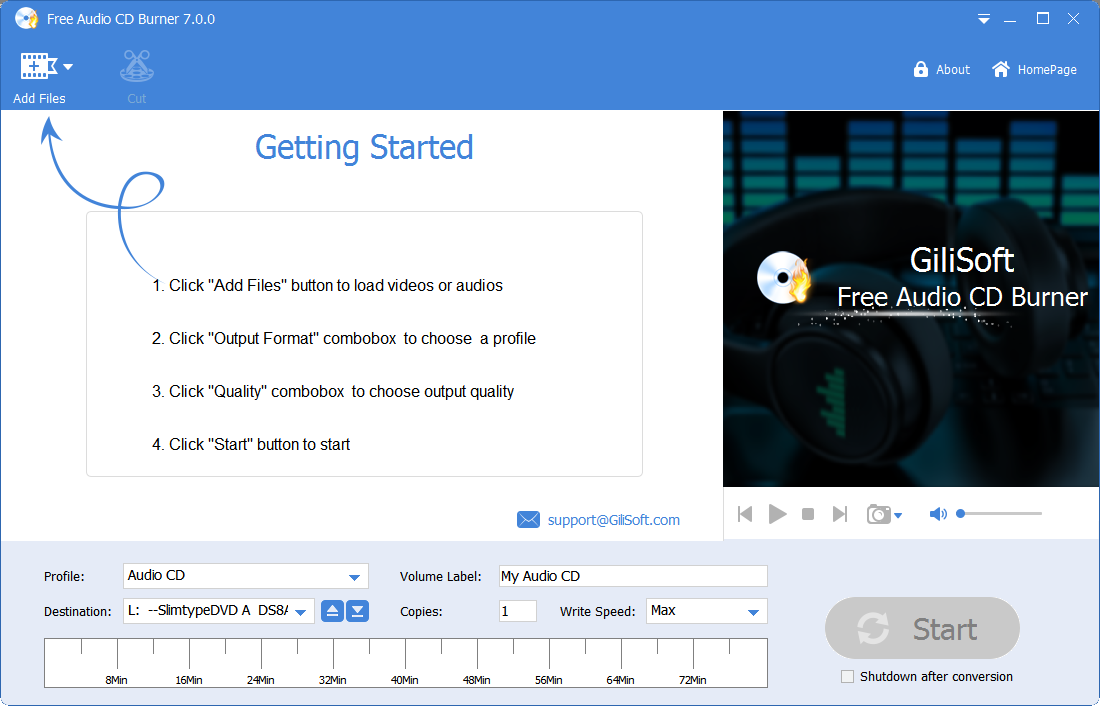The image size is (1100, 706).
Task: Click the 24Min ruler label
Action: 261,680
